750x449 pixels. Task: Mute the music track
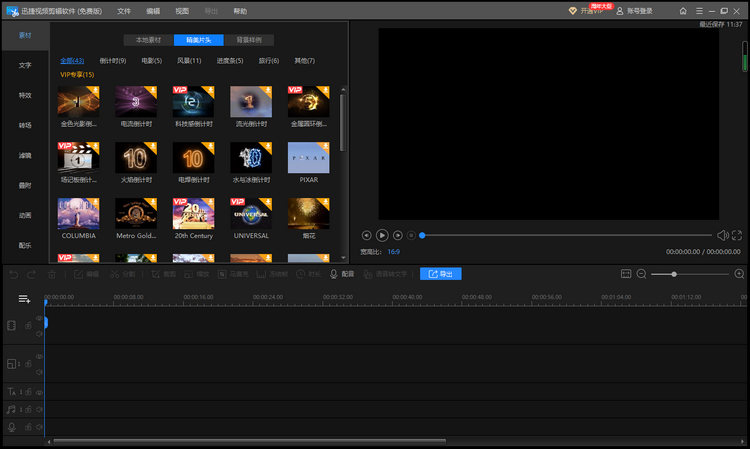click(x=39, y=409)
